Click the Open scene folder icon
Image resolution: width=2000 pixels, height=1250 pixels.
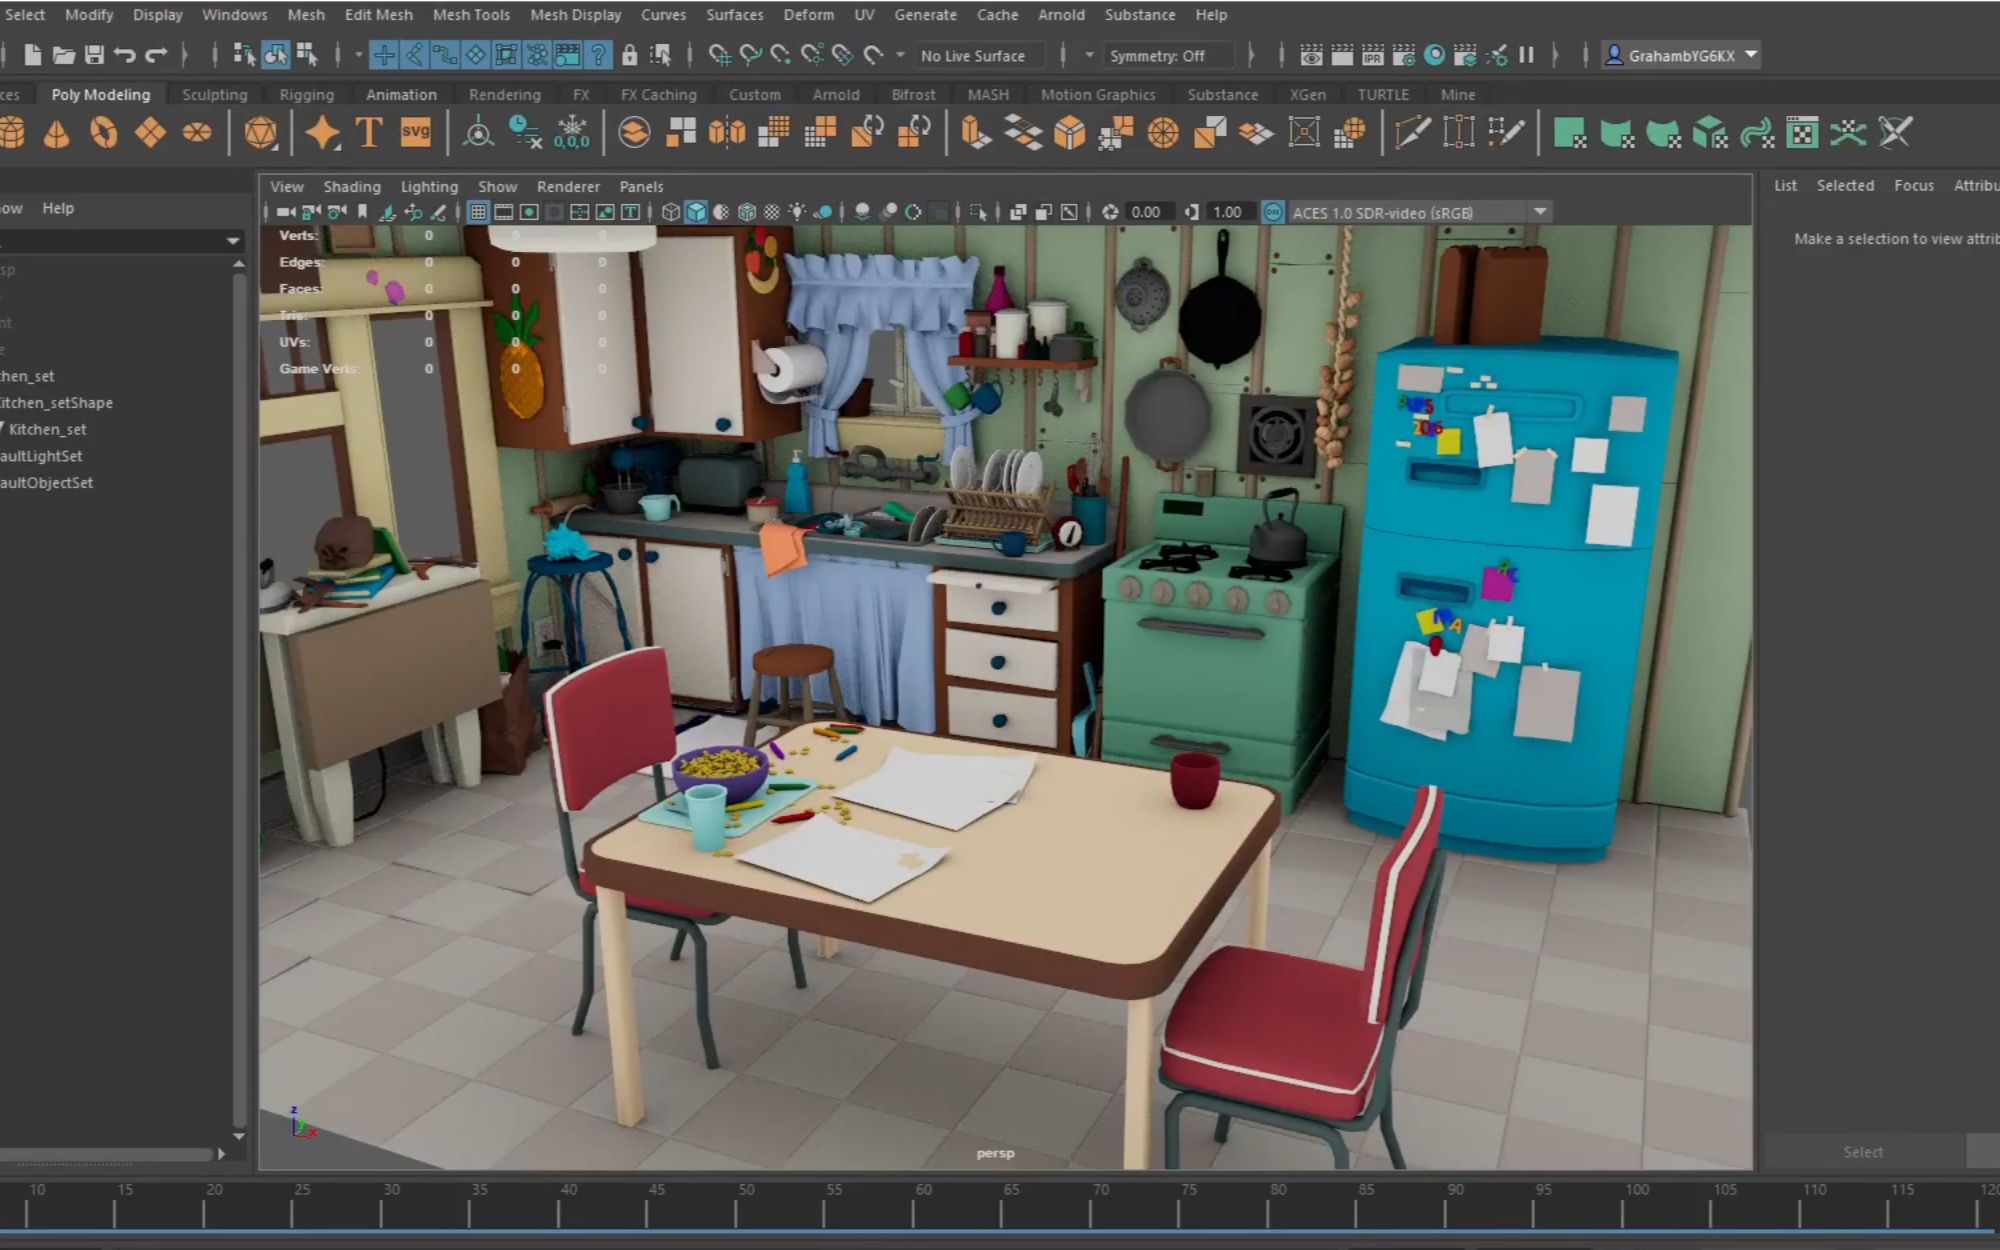tap(63, 55)
